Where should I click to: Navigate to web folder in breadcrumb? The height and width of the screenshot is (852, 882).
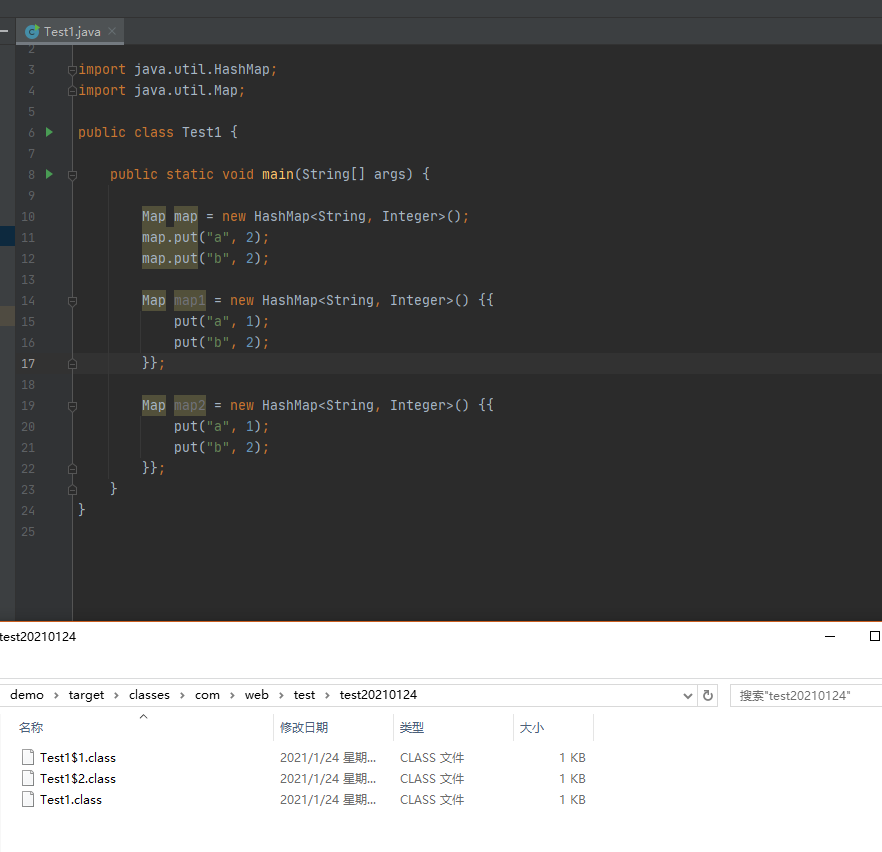256,695
